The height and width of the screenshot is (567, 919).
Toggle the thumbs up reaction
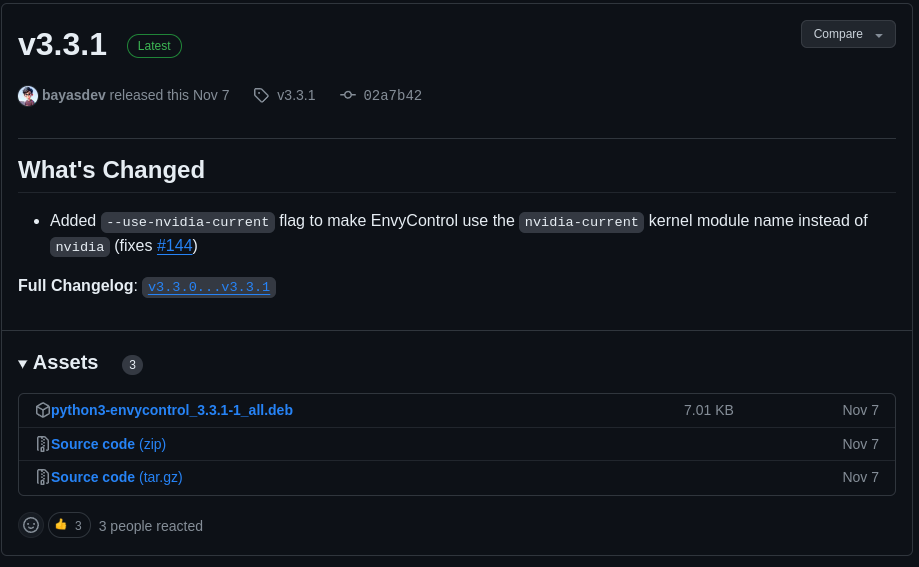point(69,525)
